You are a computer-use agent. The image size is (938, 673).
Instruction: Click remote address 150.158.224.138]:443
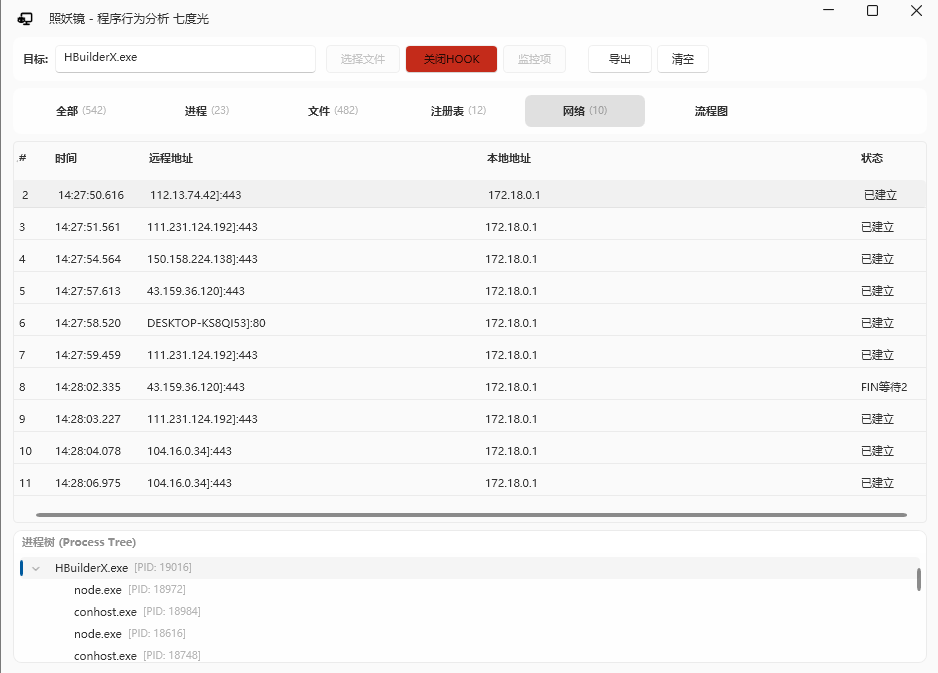[x=202, y=259]
